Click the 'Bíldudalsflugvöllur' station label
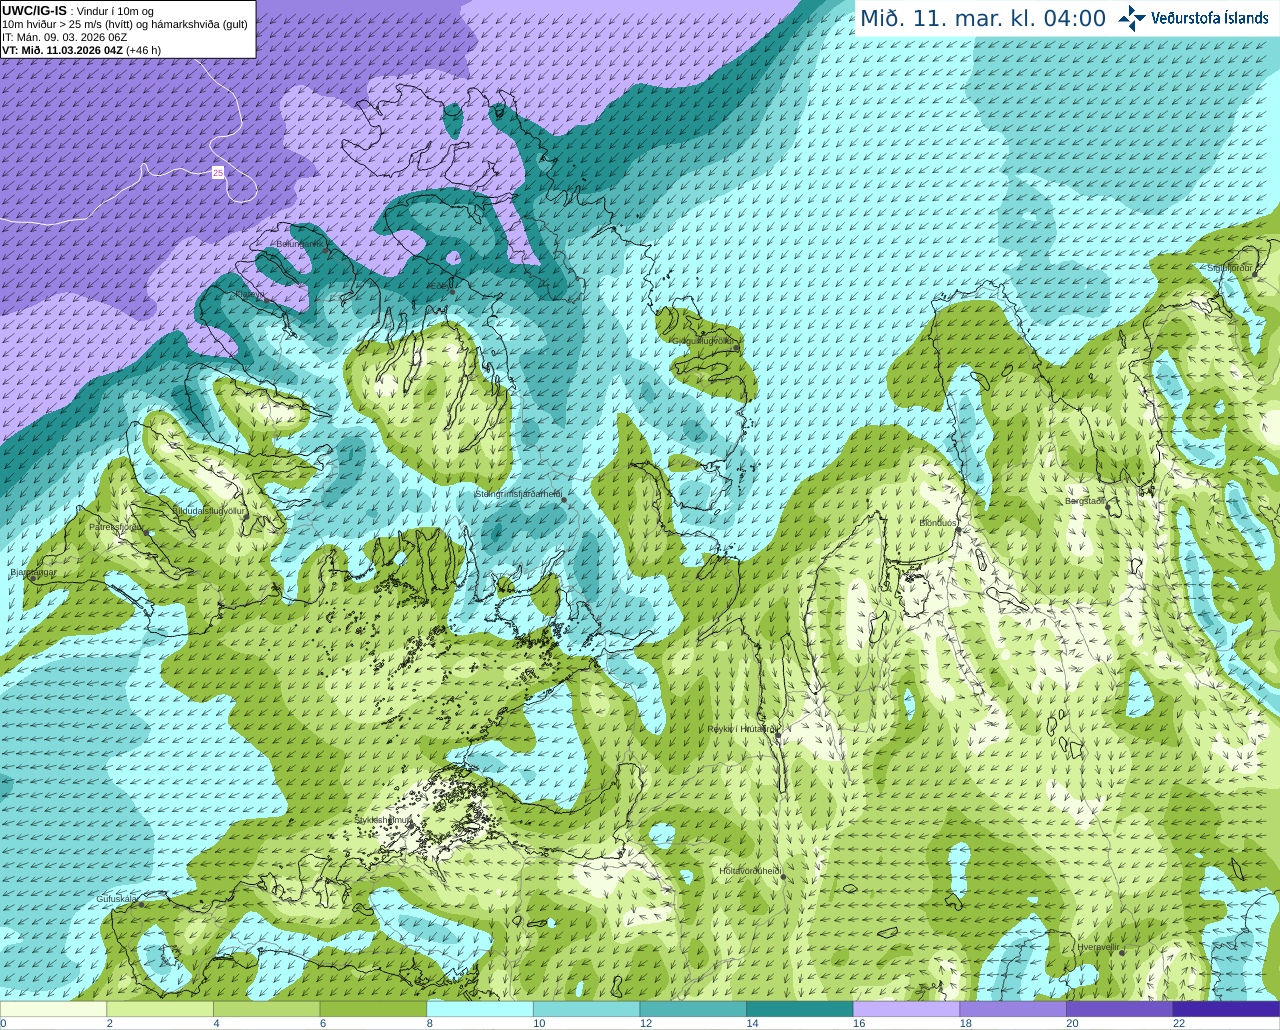The width and height of the screenshot is (1280, 1030). pos(209,511)
